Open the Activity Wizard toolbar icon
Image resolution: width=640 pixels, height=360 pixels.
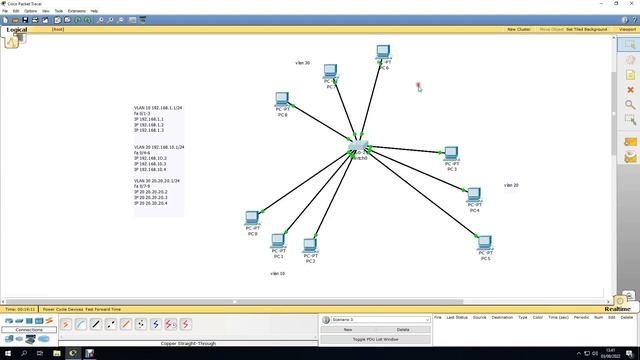pyautogui.click(x=45, y=20)
